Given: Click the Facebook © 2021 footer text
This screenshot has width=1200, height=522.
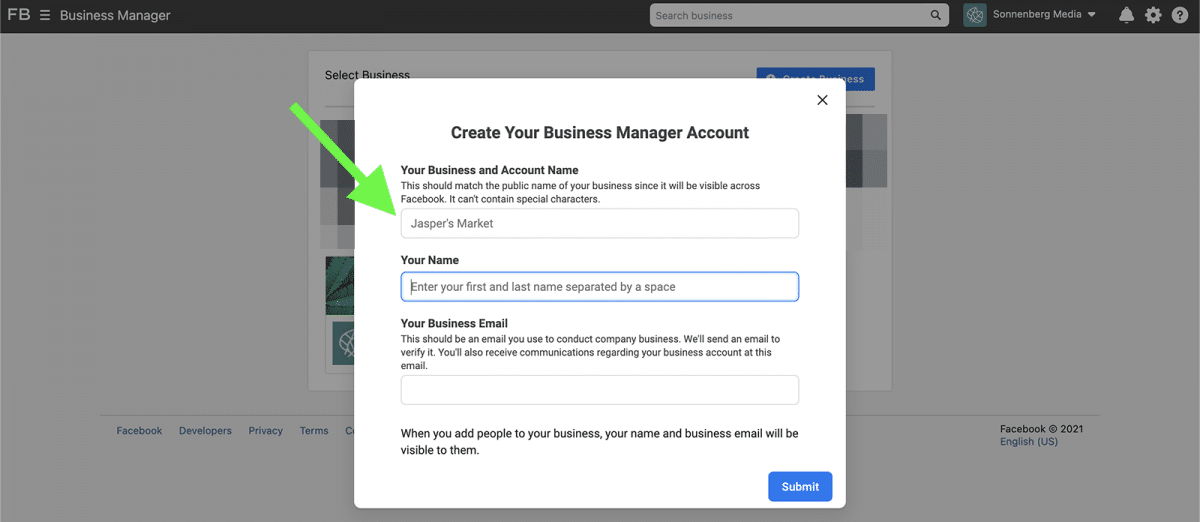Looking at the screenshot, I should coord(1042,429).
